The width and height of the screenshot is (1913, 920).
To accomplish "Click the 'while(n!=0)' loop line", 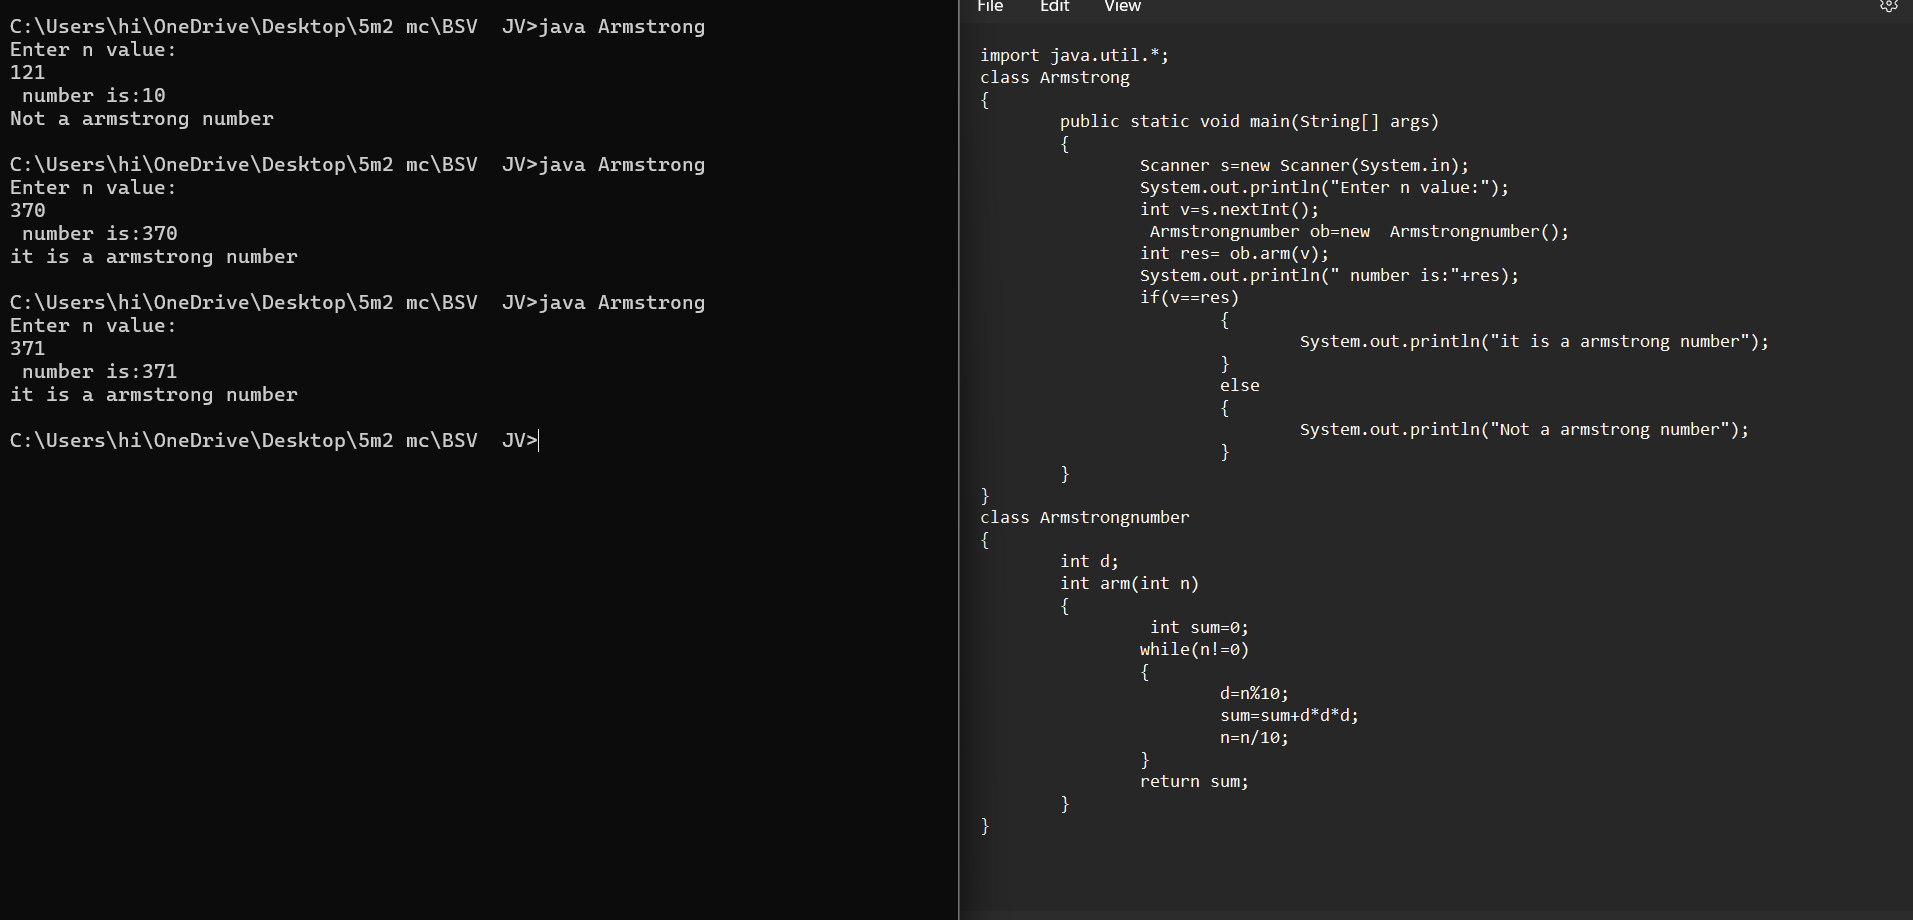I will [1194, 649].
